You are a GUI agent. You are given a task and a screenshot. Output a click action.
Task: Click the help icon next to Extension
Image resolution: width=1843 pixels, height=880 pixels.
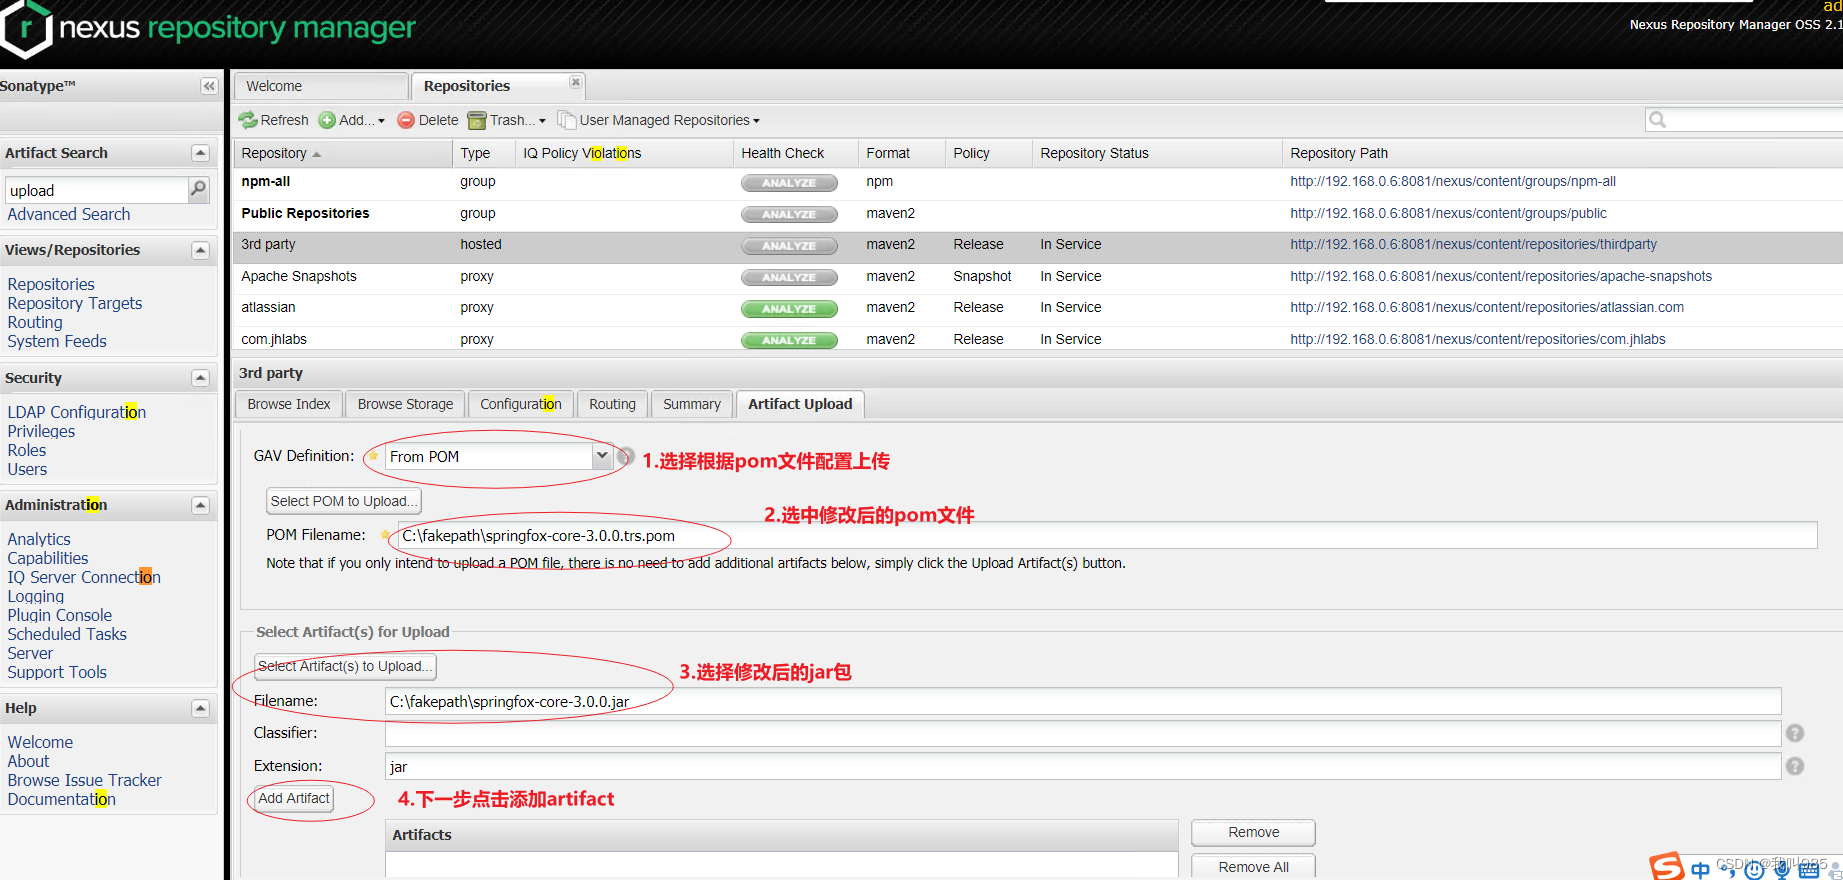click(1795, 766)
